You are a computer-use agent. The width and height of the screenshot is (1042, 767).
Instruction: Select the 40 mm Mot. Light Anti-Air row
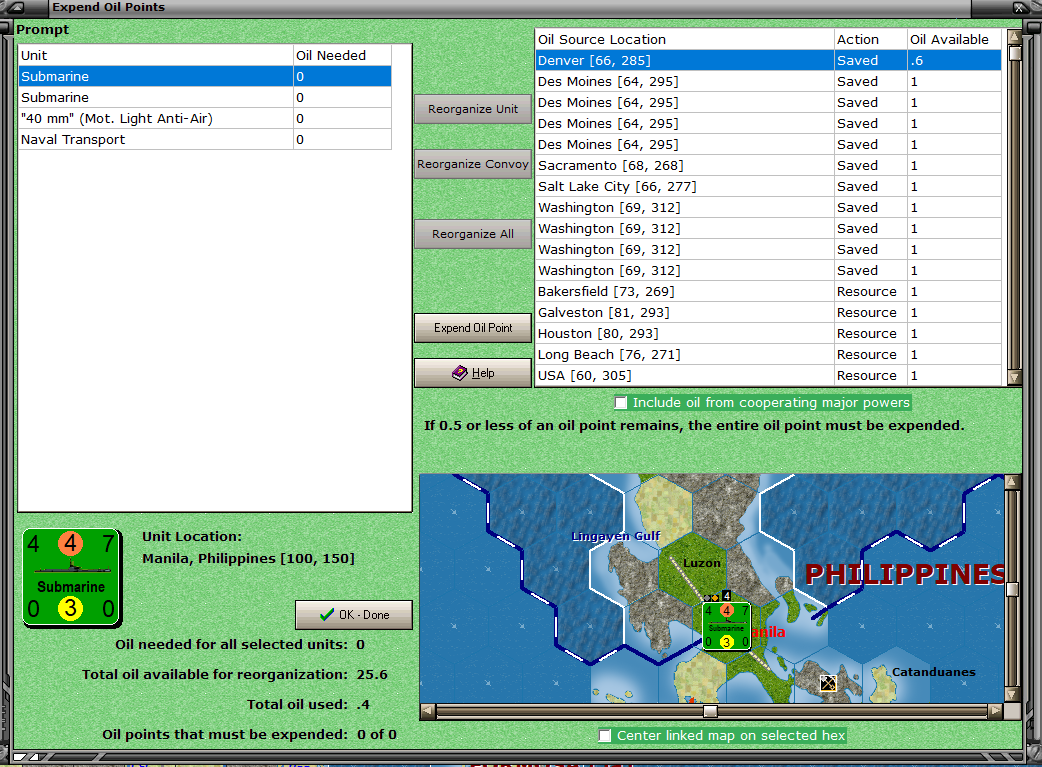click(x=156, y=119)
